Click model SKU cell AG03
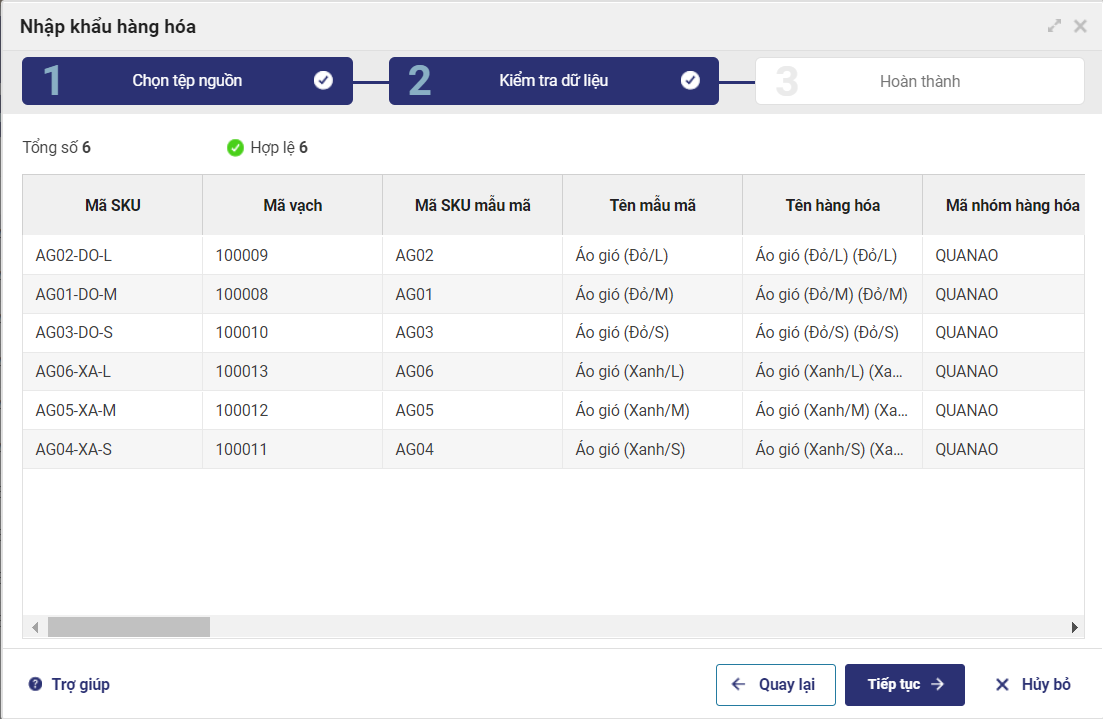 pos(473,332)
